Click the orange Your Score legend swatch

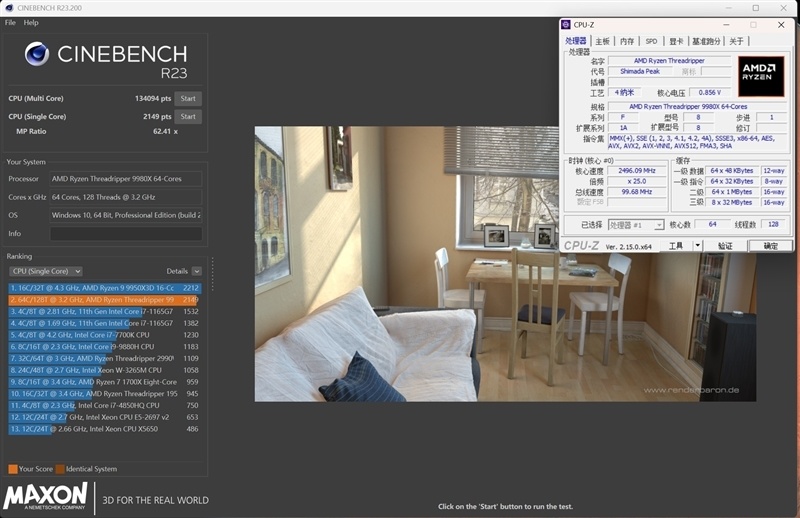pyautogui.click(x=12, y=468)
